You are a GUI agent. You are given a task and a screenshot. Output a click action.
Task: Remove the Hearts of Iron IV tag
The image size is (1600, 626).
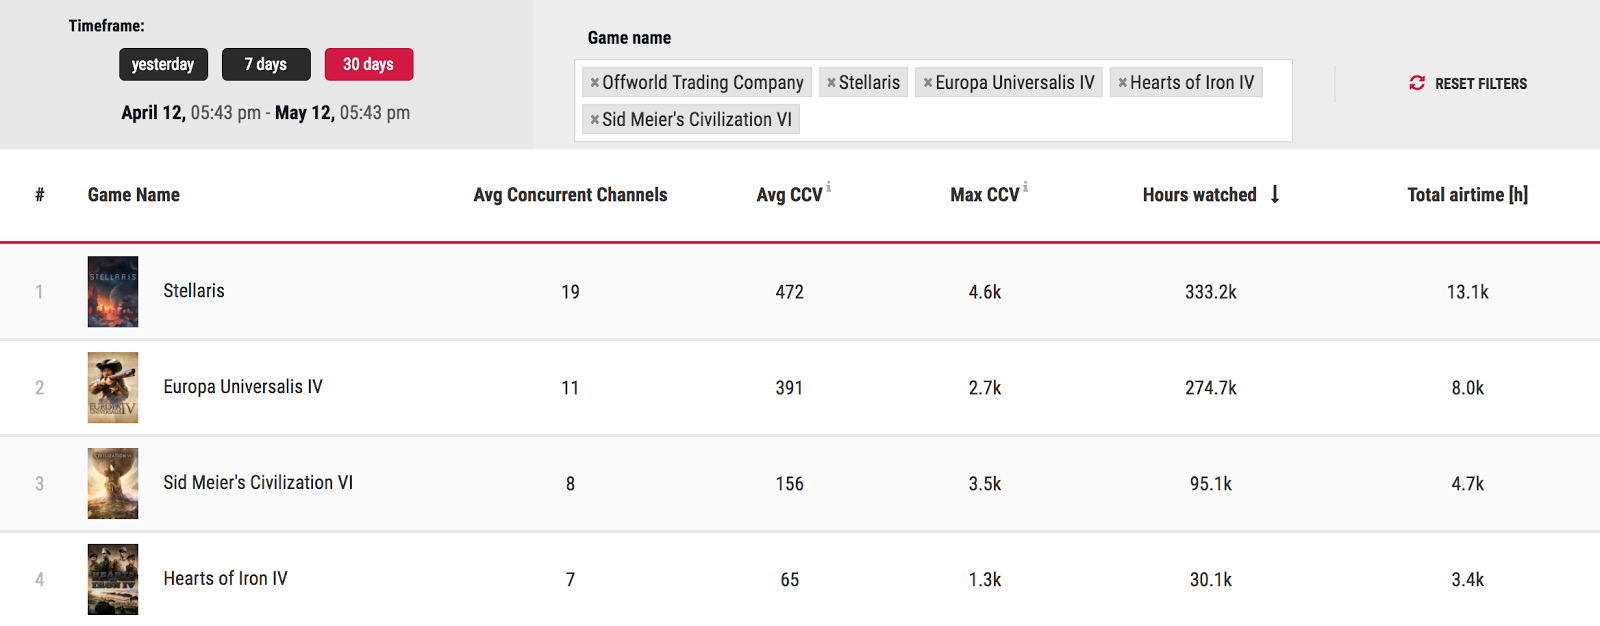1122,83
